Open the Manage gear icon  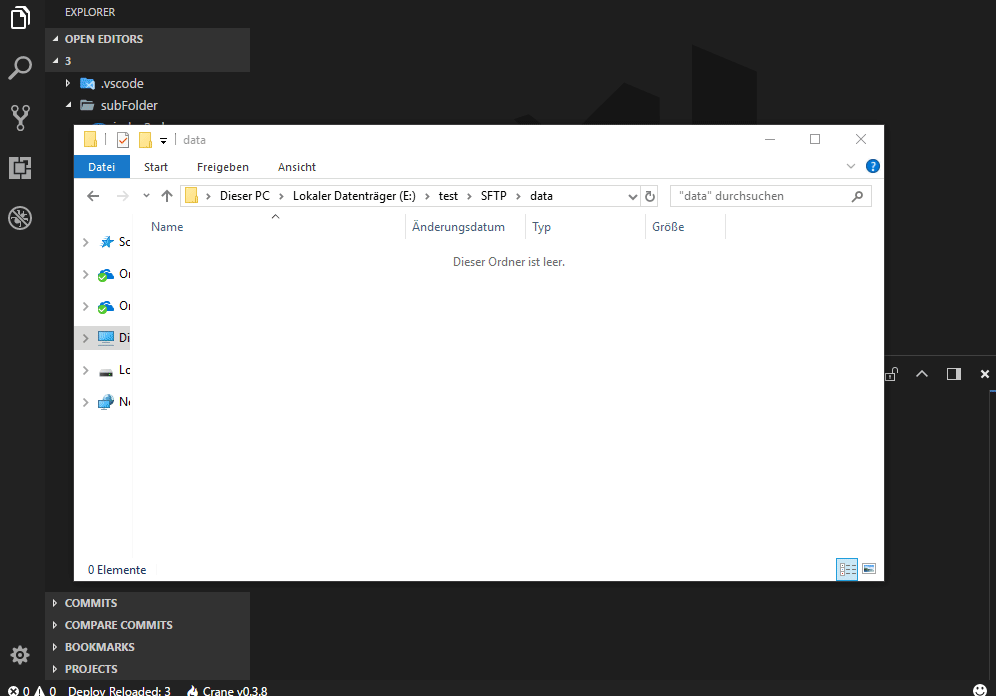tap(20, 655)
